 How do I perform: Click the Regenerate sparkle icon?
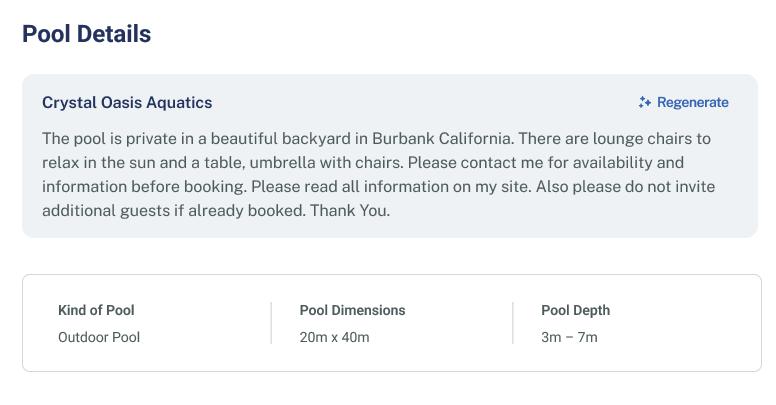[x=645, y=102]
